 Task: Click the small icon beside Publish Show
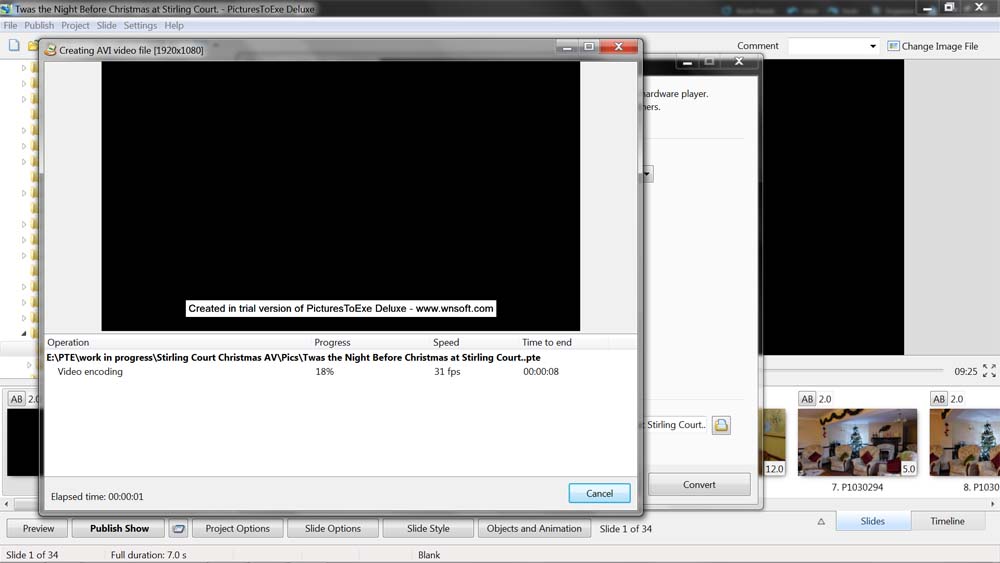click(179, 529)
